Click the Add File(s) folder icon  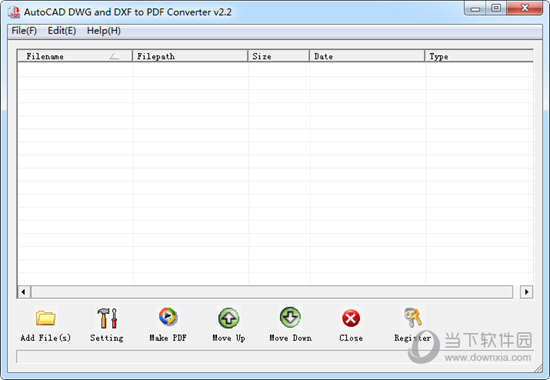pos(46,318)
